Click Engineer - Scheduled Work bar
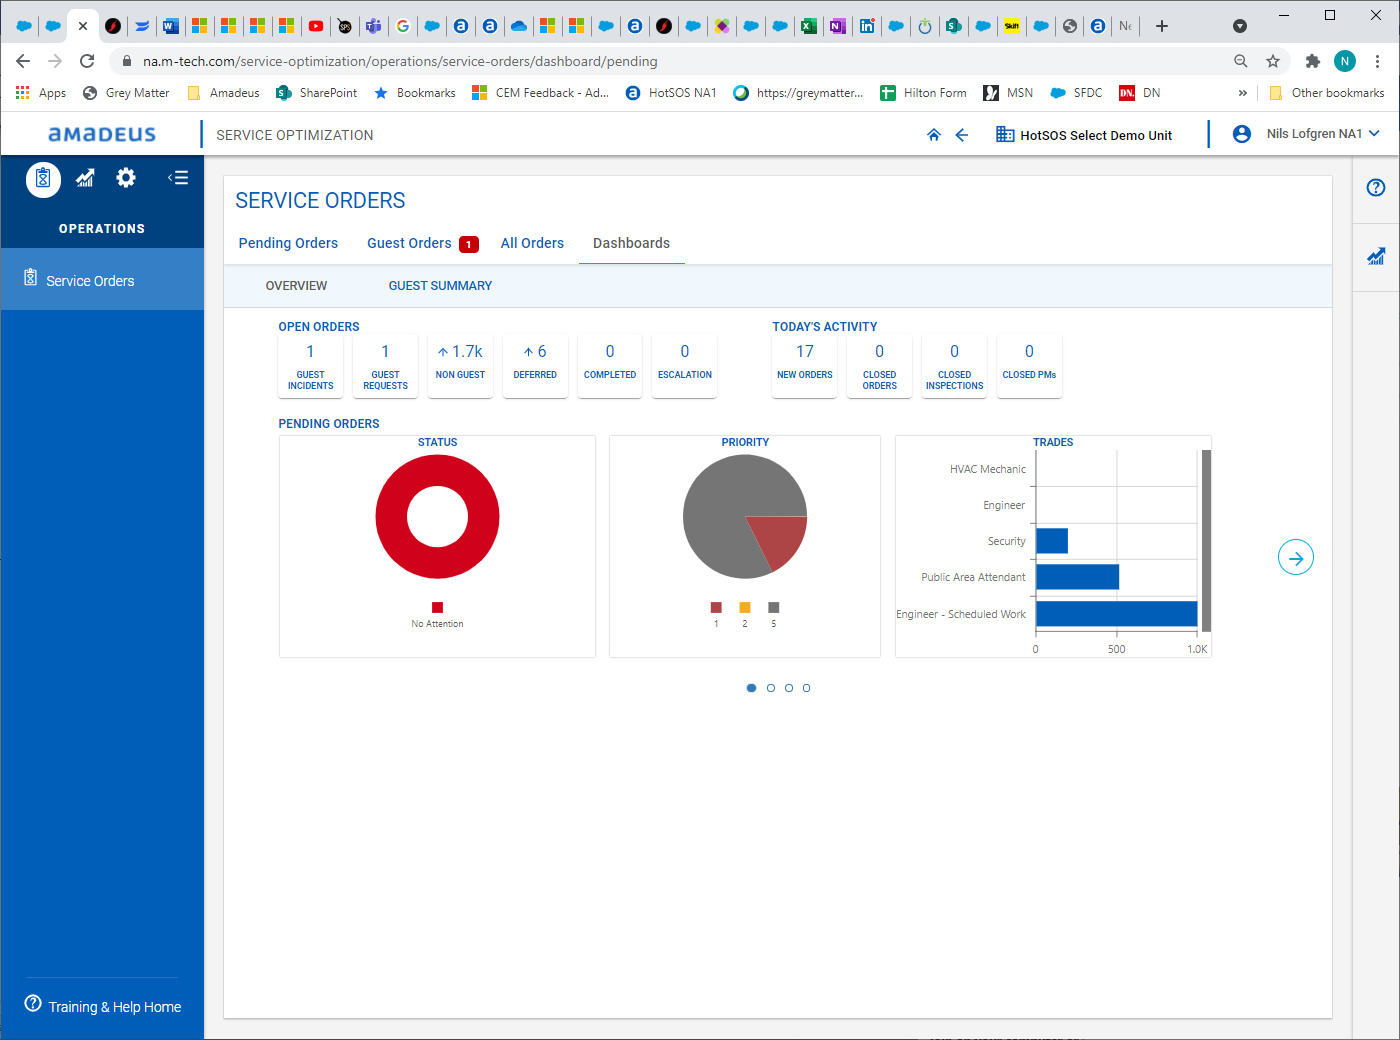1400x1040 pixels. (x=1117, y=613)
